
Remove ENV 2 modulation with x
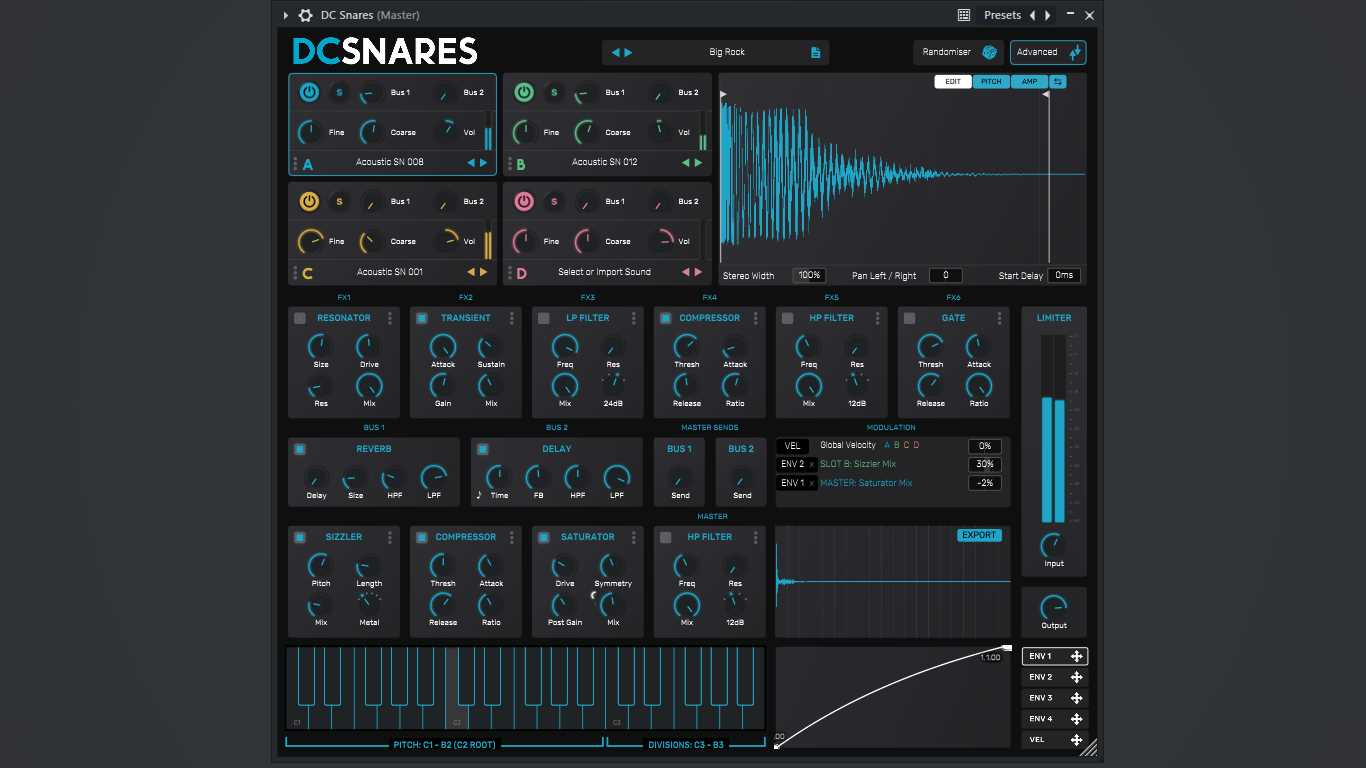click(x=812, y=465)
